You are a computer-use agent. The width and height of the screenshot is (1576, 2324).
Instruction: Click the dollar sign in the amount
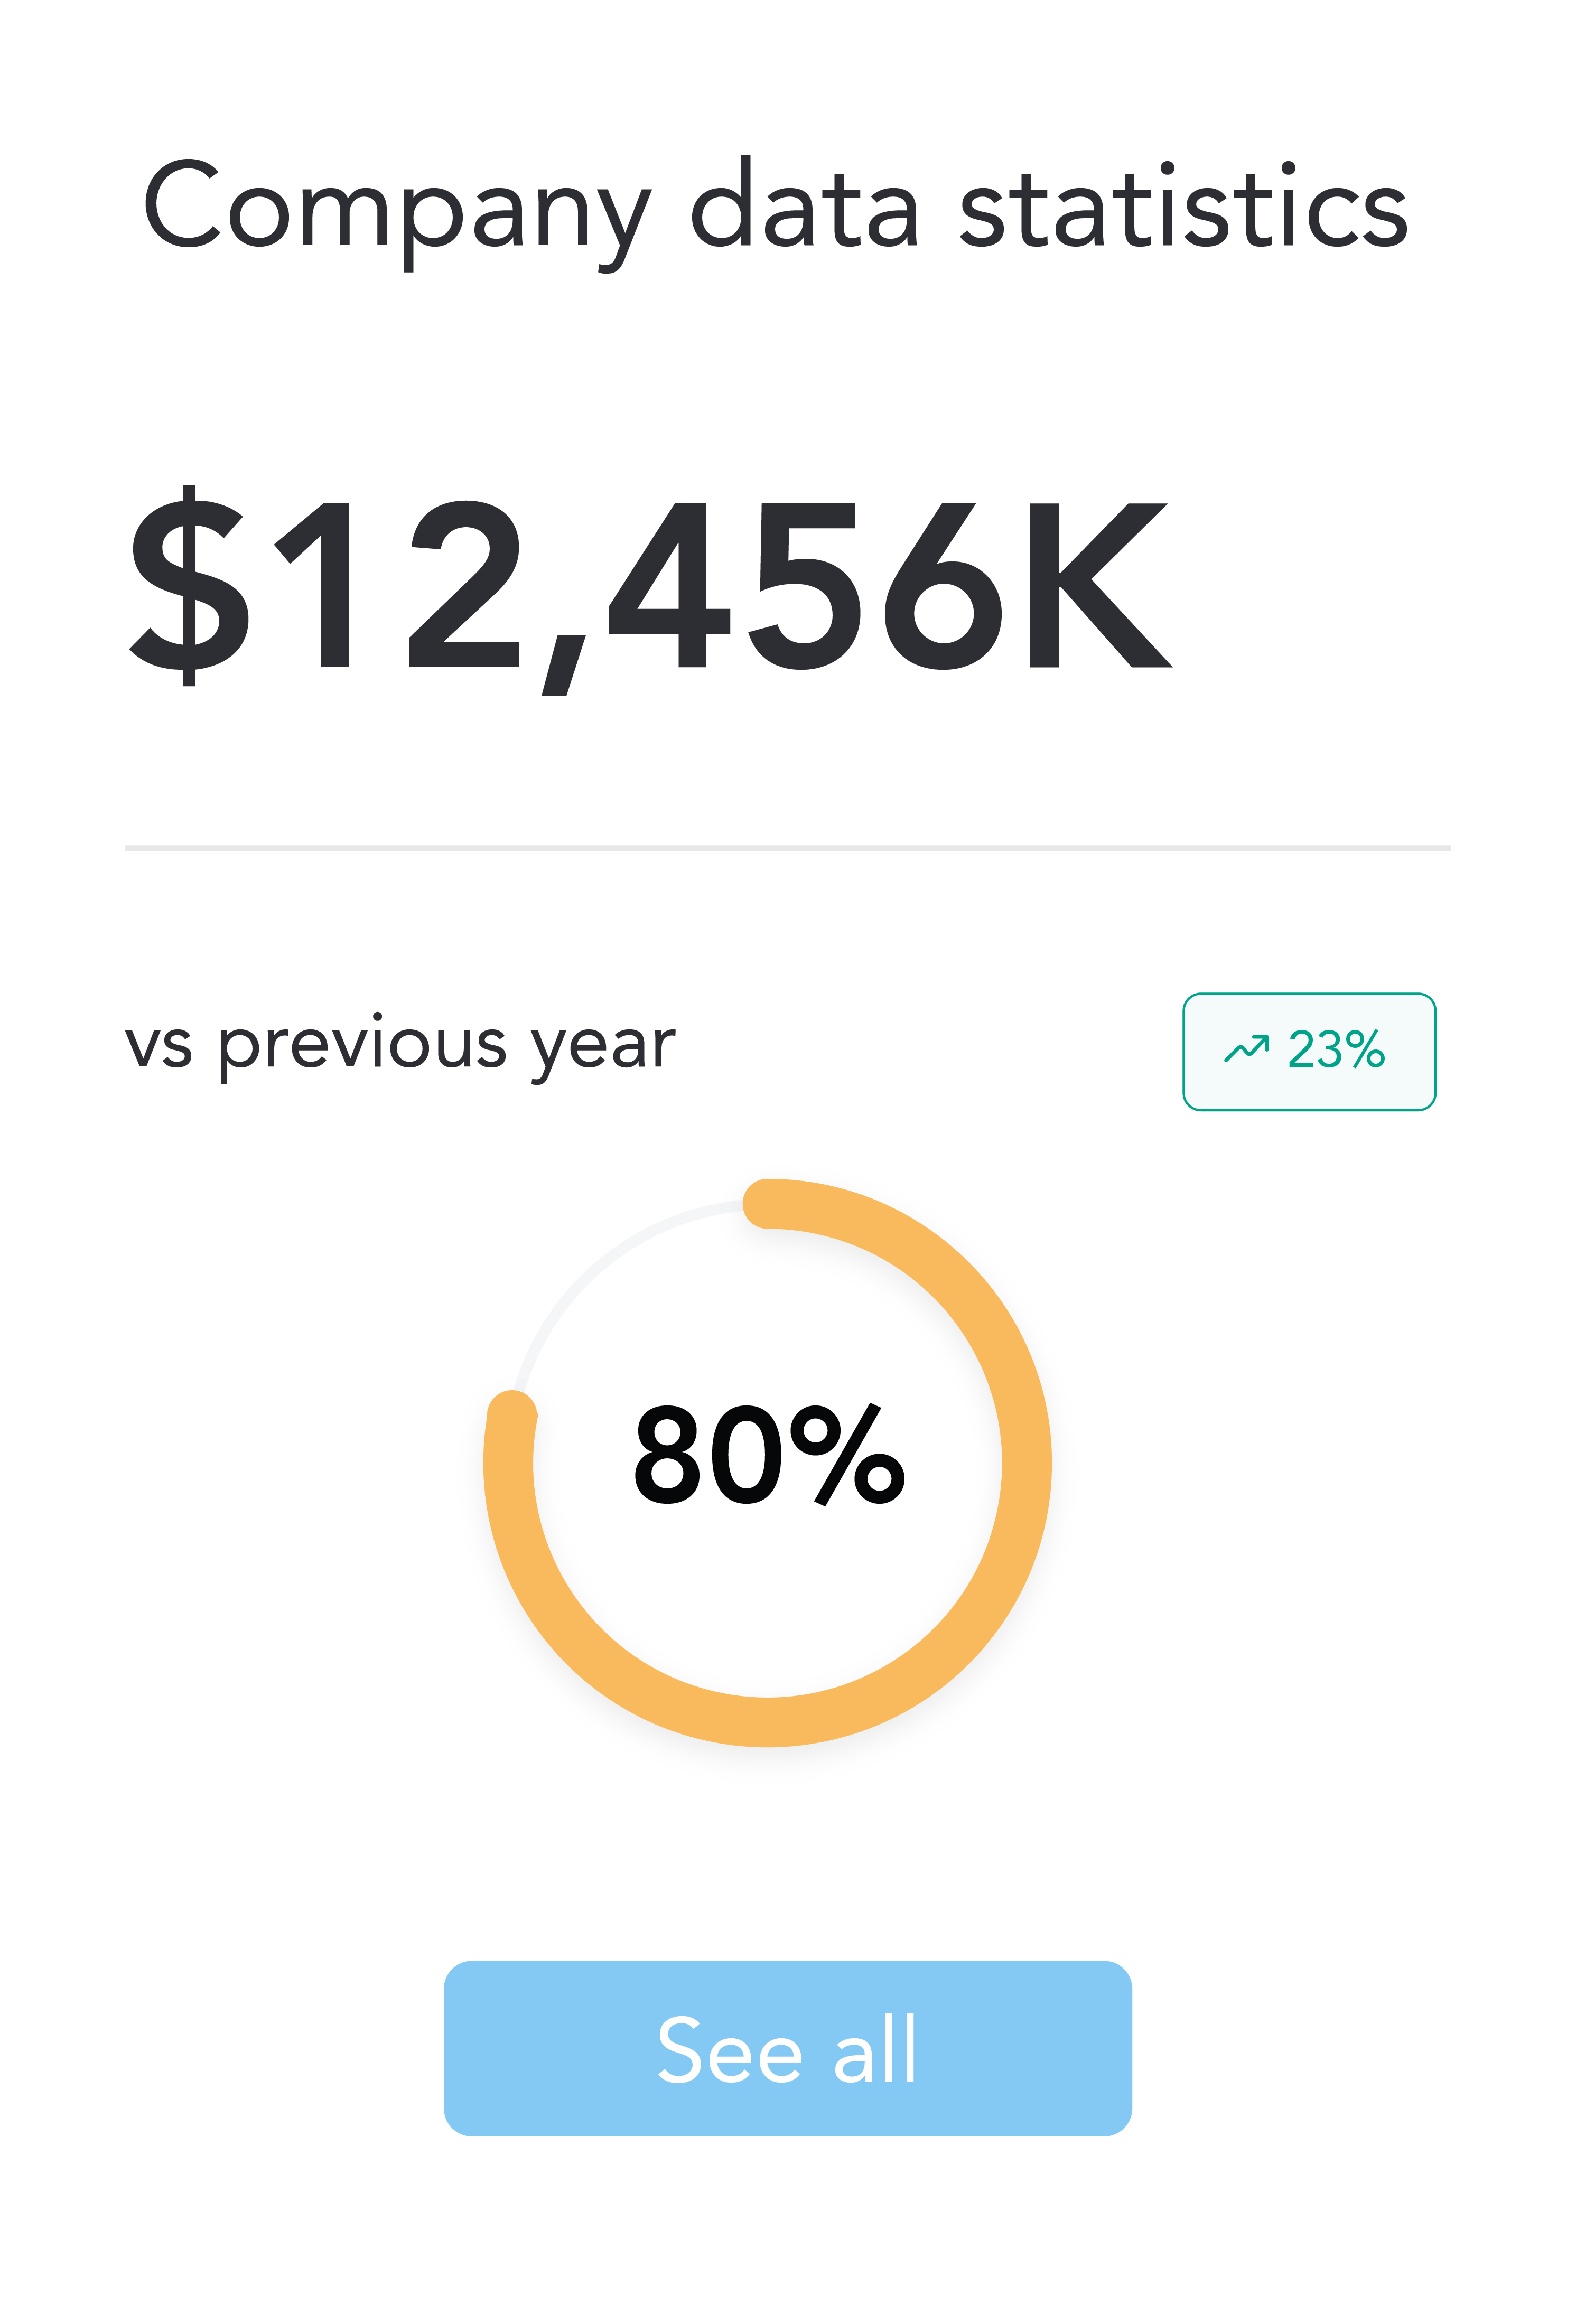189,585
